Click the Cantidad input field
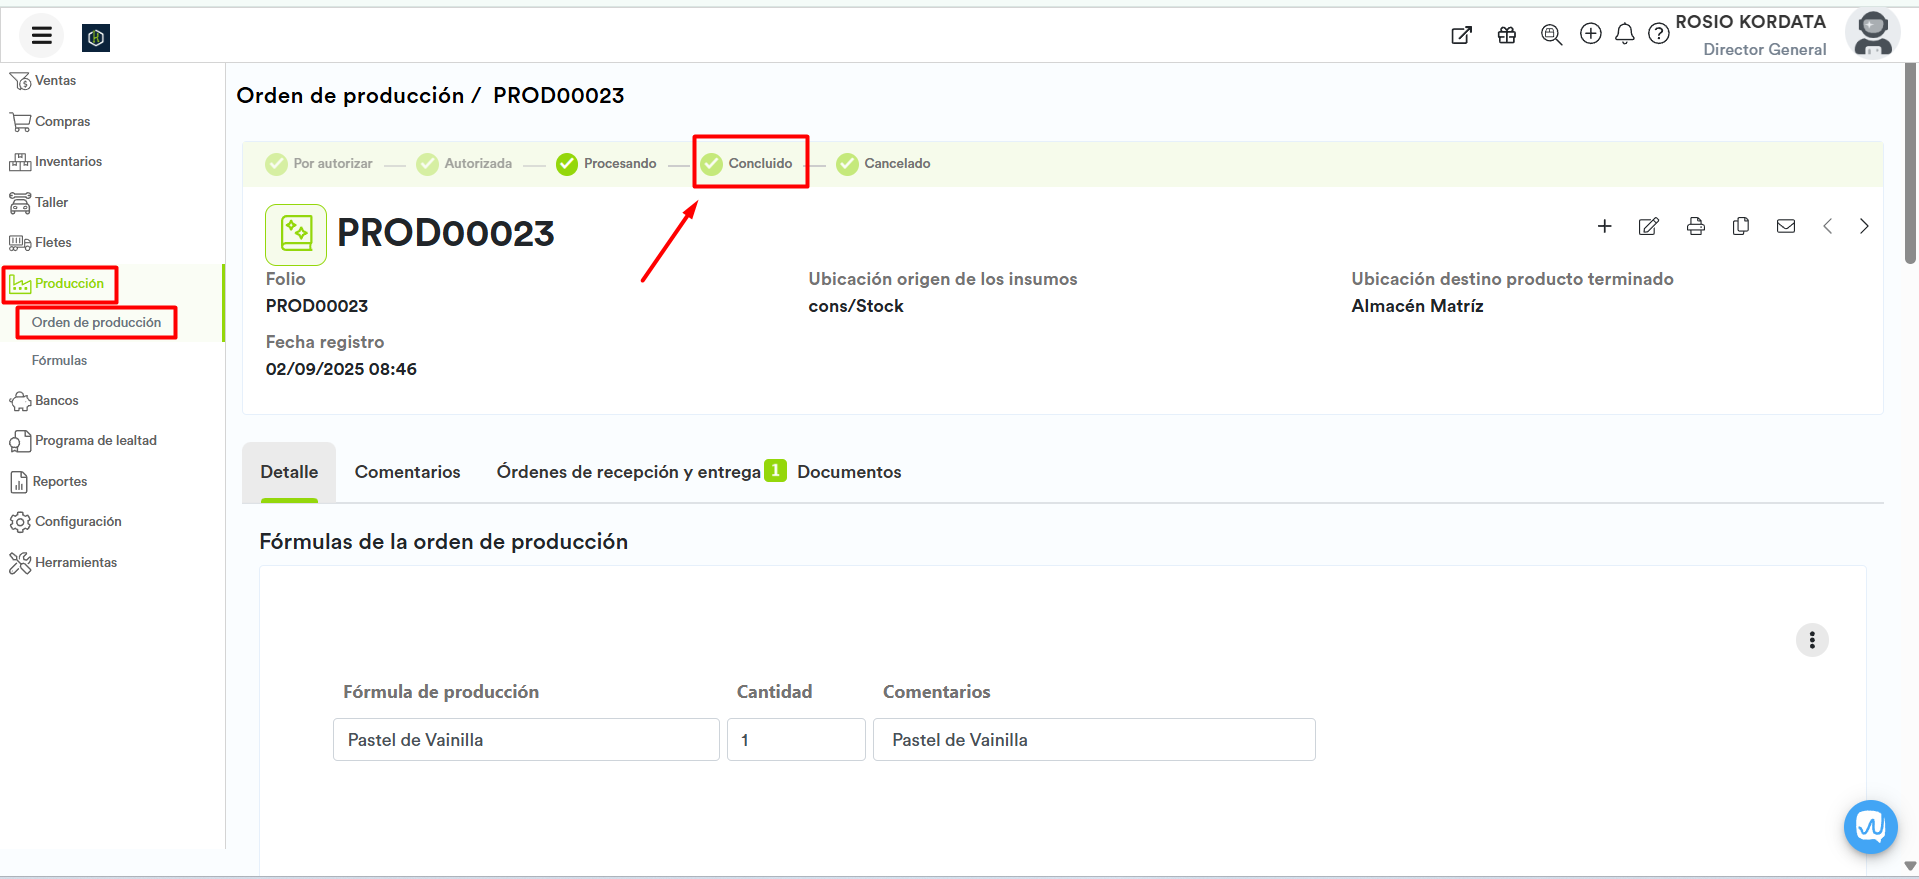The height and width of the screenshot is (879, 1919). point(795,740)
